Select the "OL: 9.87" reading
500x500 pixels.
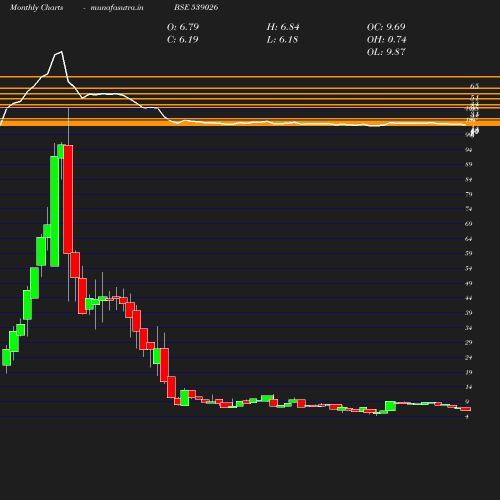coord(386,52)
